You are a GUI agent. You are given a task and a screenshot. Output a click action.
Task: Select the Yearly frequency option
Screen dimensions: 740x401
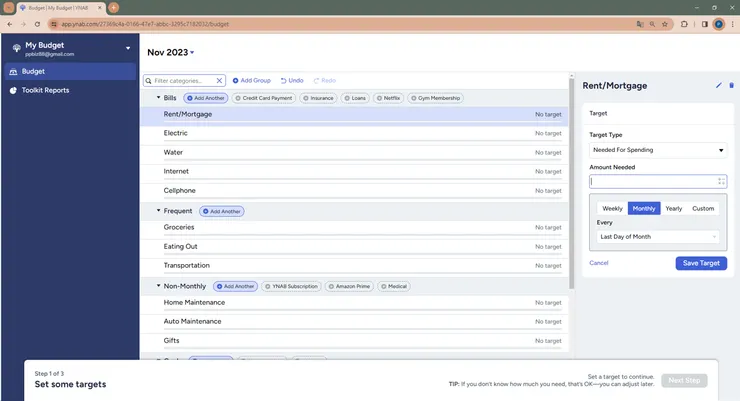[673, 209]
